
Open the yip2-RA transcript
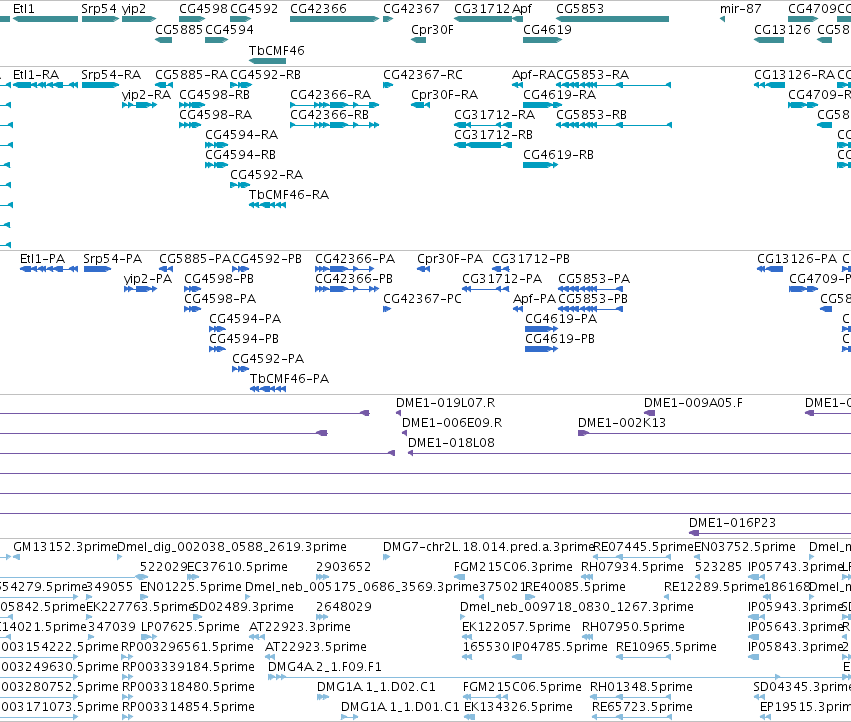coord(139,105)
